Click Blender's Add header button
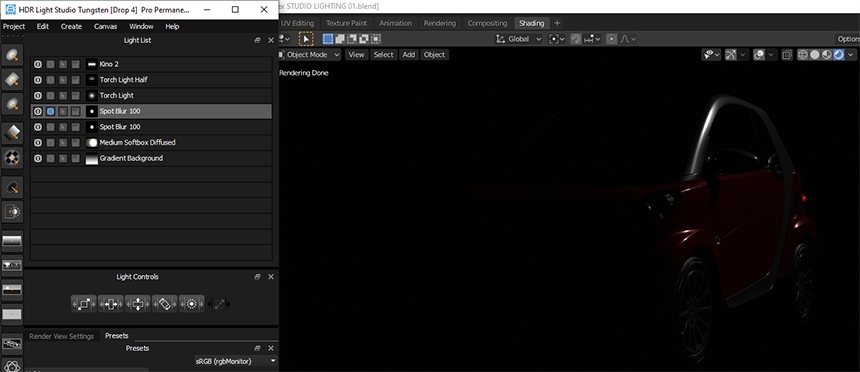 409,54
